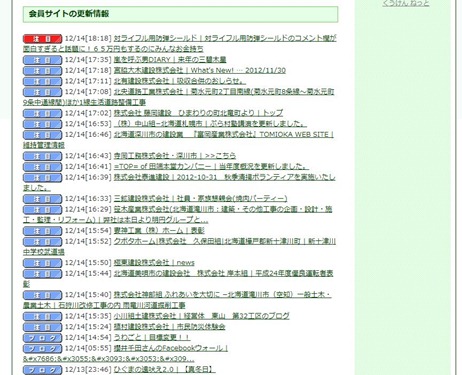Click the timestamp 12/14[18:18]
The image size is (462, 375).
click(x=88, y=38)
